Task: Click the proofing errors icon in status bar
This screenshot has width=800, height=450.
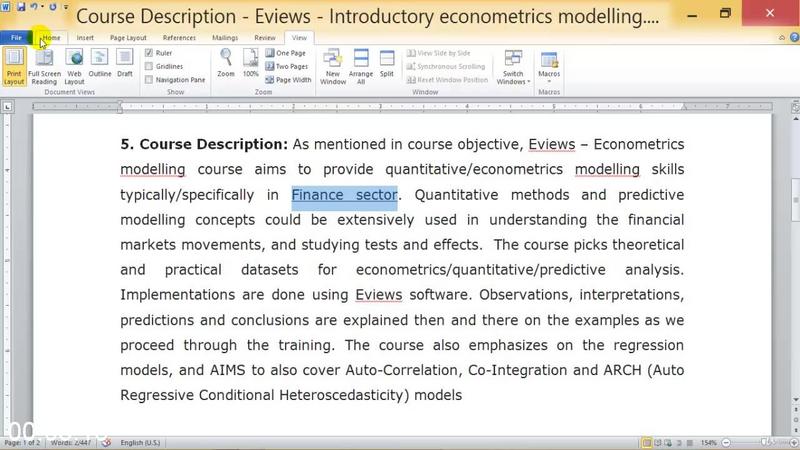Action: [106, 443]
